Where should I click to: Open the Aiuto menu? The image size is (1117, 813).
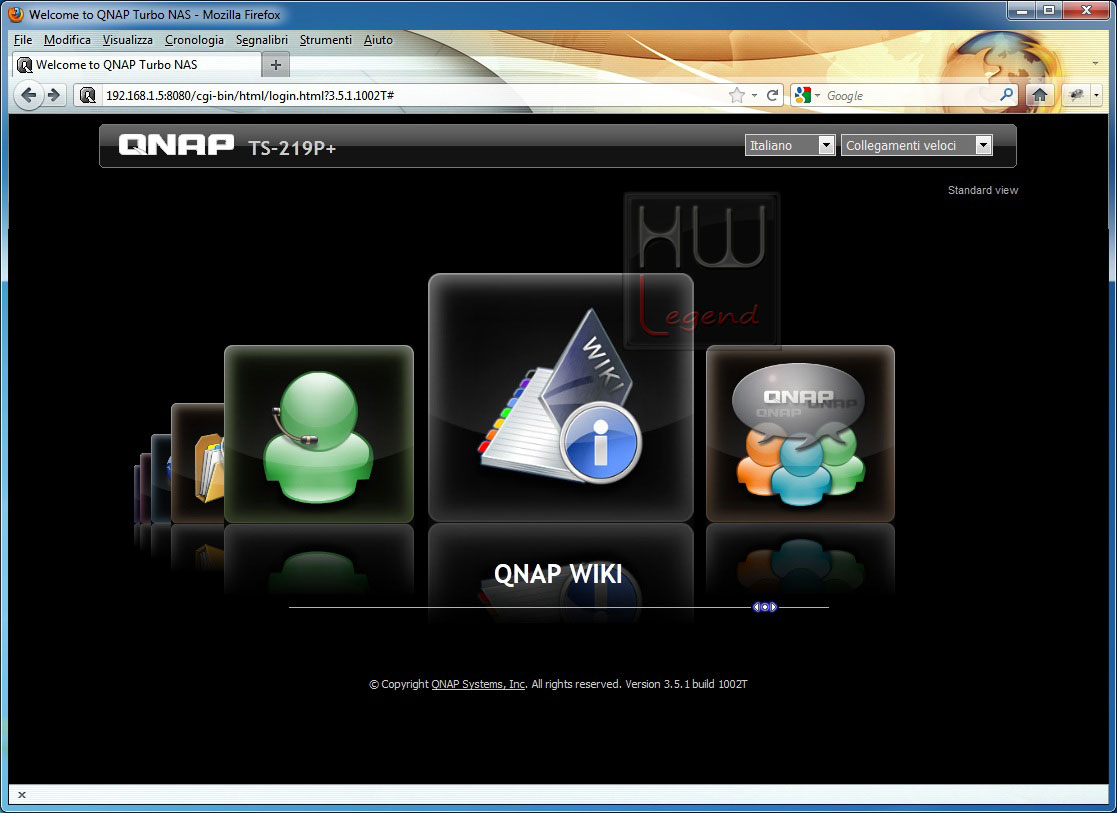click(378, 40)
